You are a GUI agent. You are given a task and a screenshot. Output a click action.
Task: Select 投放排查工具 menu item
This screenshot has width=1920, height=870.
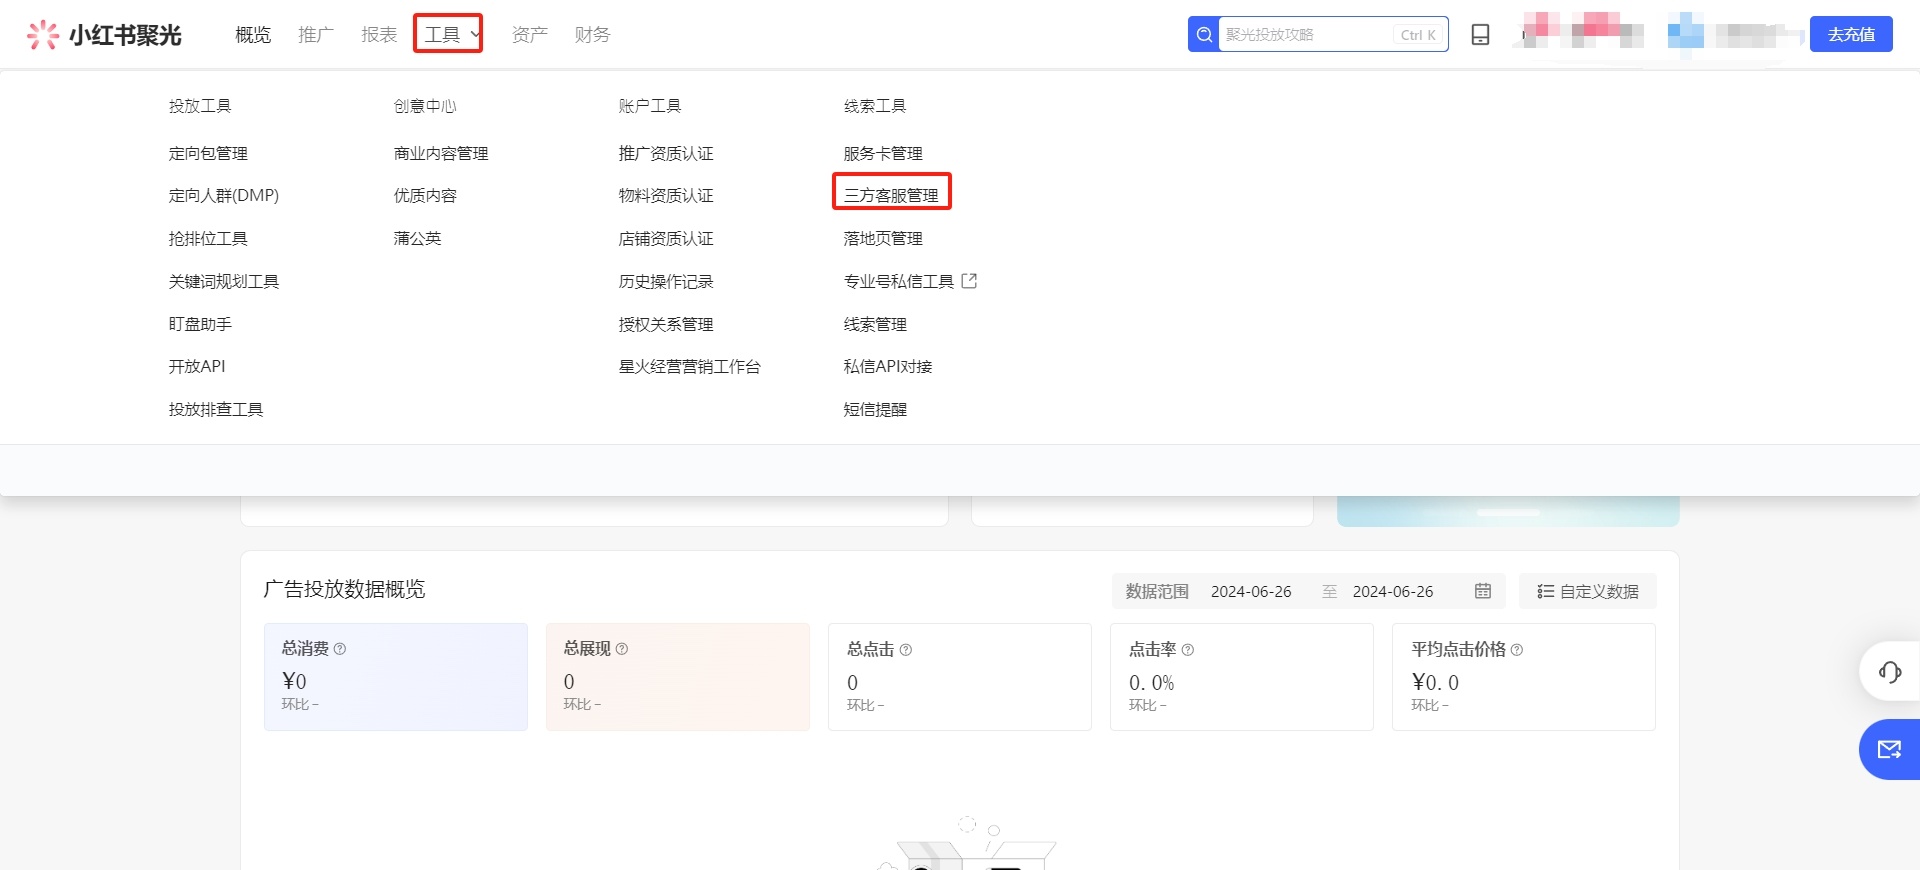tap(216, 410)
